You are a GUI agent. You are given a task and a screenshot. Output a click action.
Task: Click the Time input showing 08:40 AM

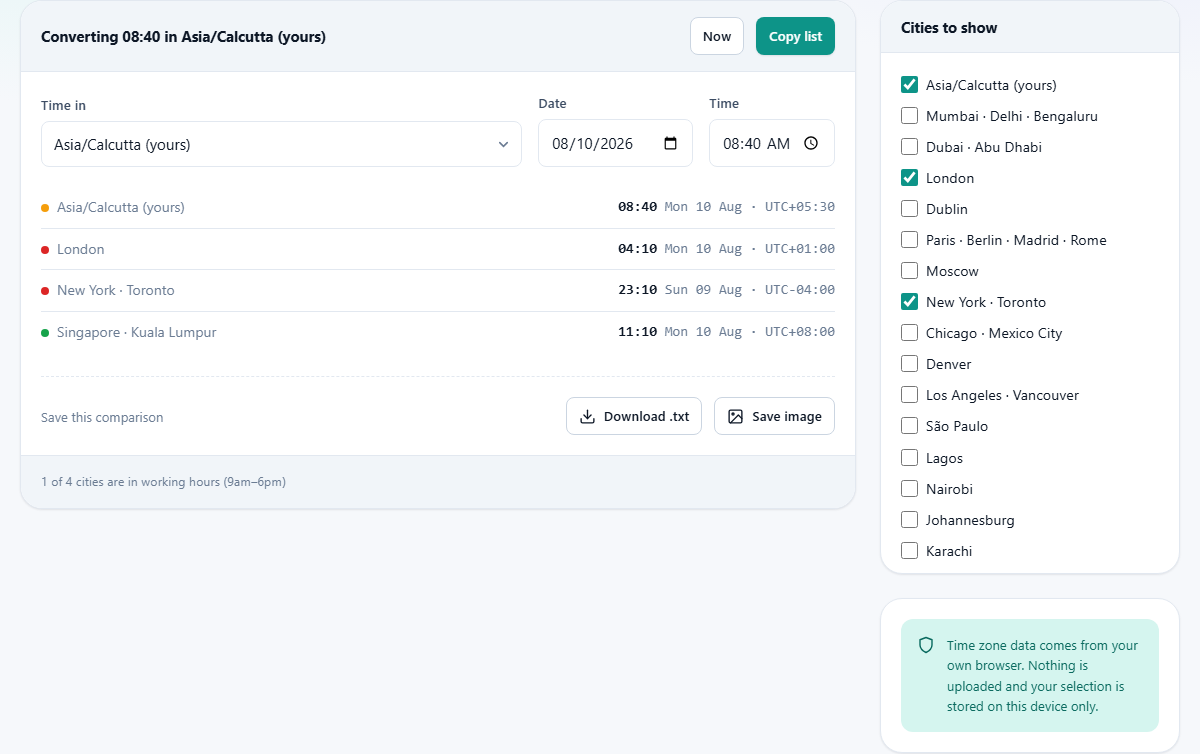click(x=772, y=143)
